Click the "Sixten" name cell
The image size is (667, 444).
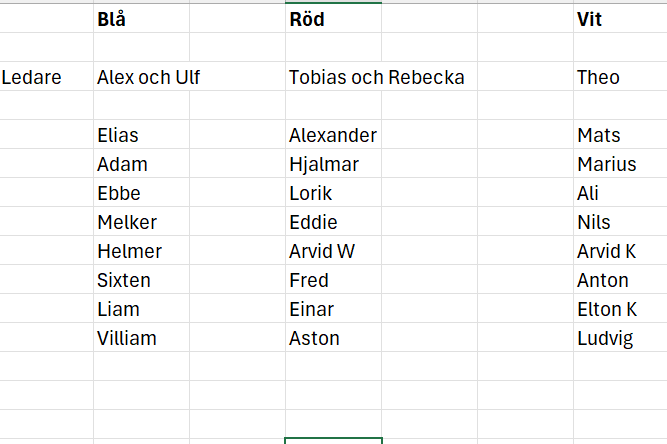point(125,280)
